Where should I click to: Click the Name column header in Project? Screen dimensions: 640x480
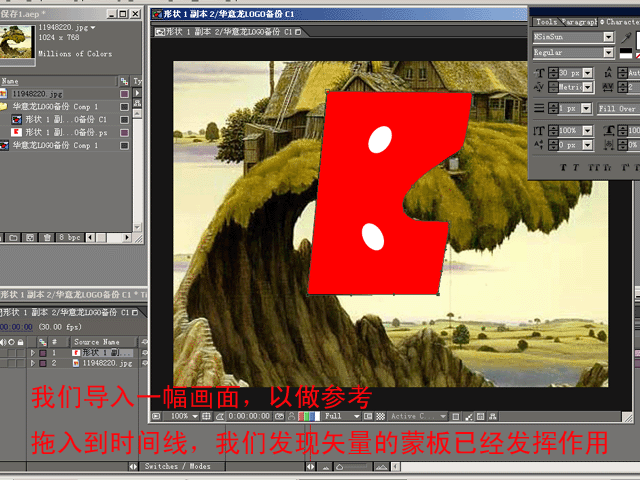[10, 81]
